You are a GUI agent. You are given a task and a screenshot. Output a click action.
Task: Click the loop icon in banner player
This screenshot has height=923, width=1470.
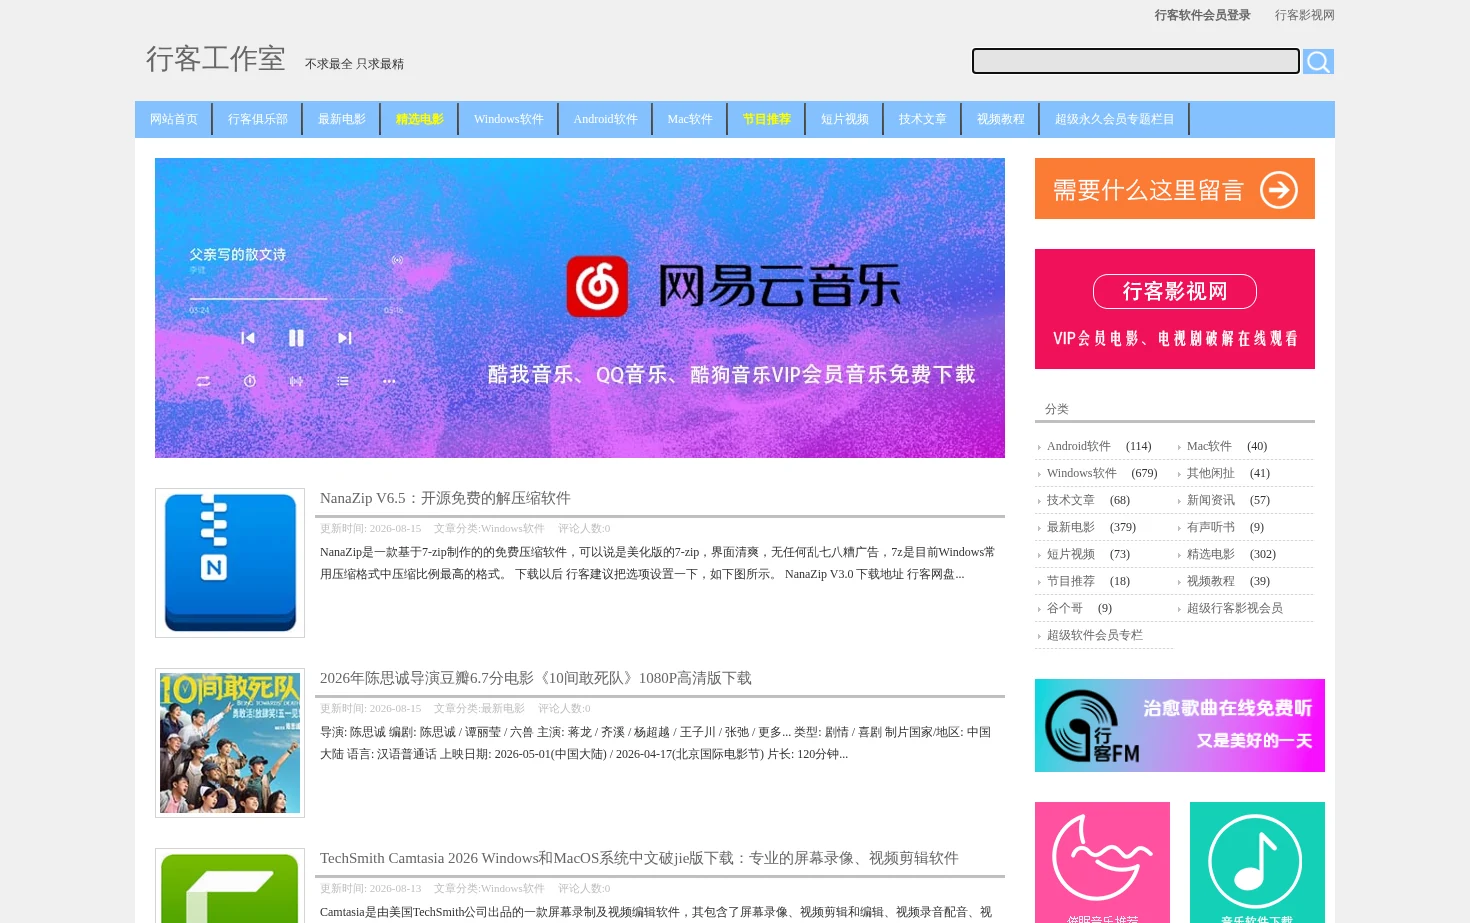pyautogui.click(x=203, y=381)
